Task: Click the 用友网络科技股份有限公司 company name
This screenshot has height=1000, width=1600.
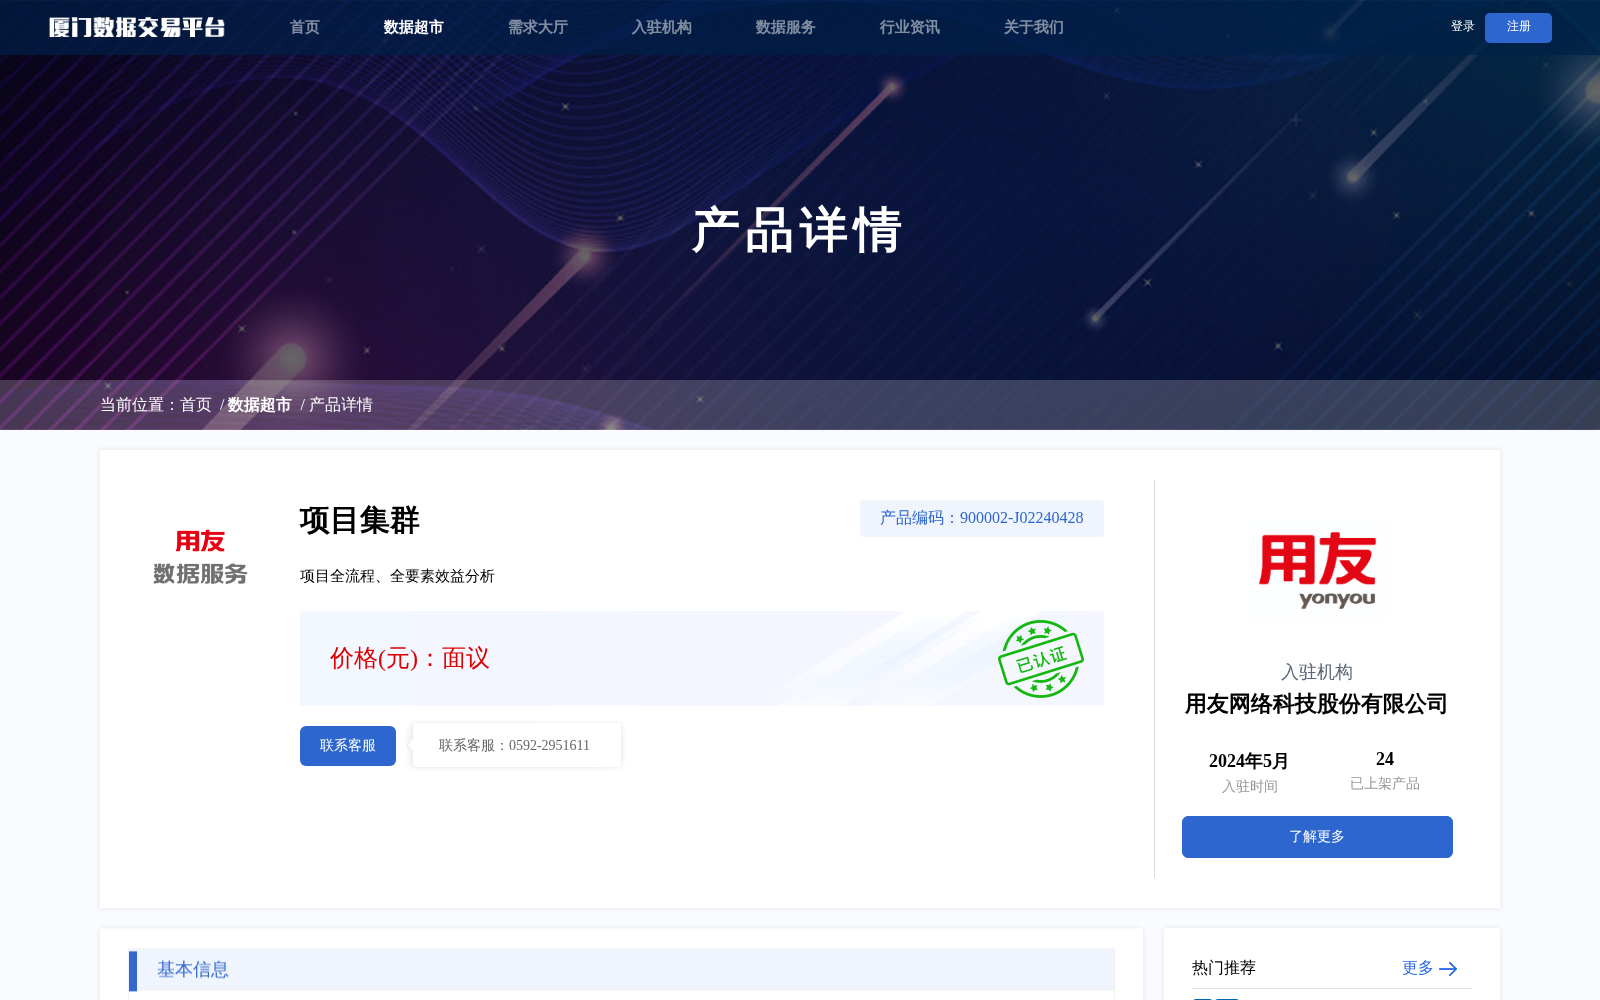Action: (x=1316, y=704)
